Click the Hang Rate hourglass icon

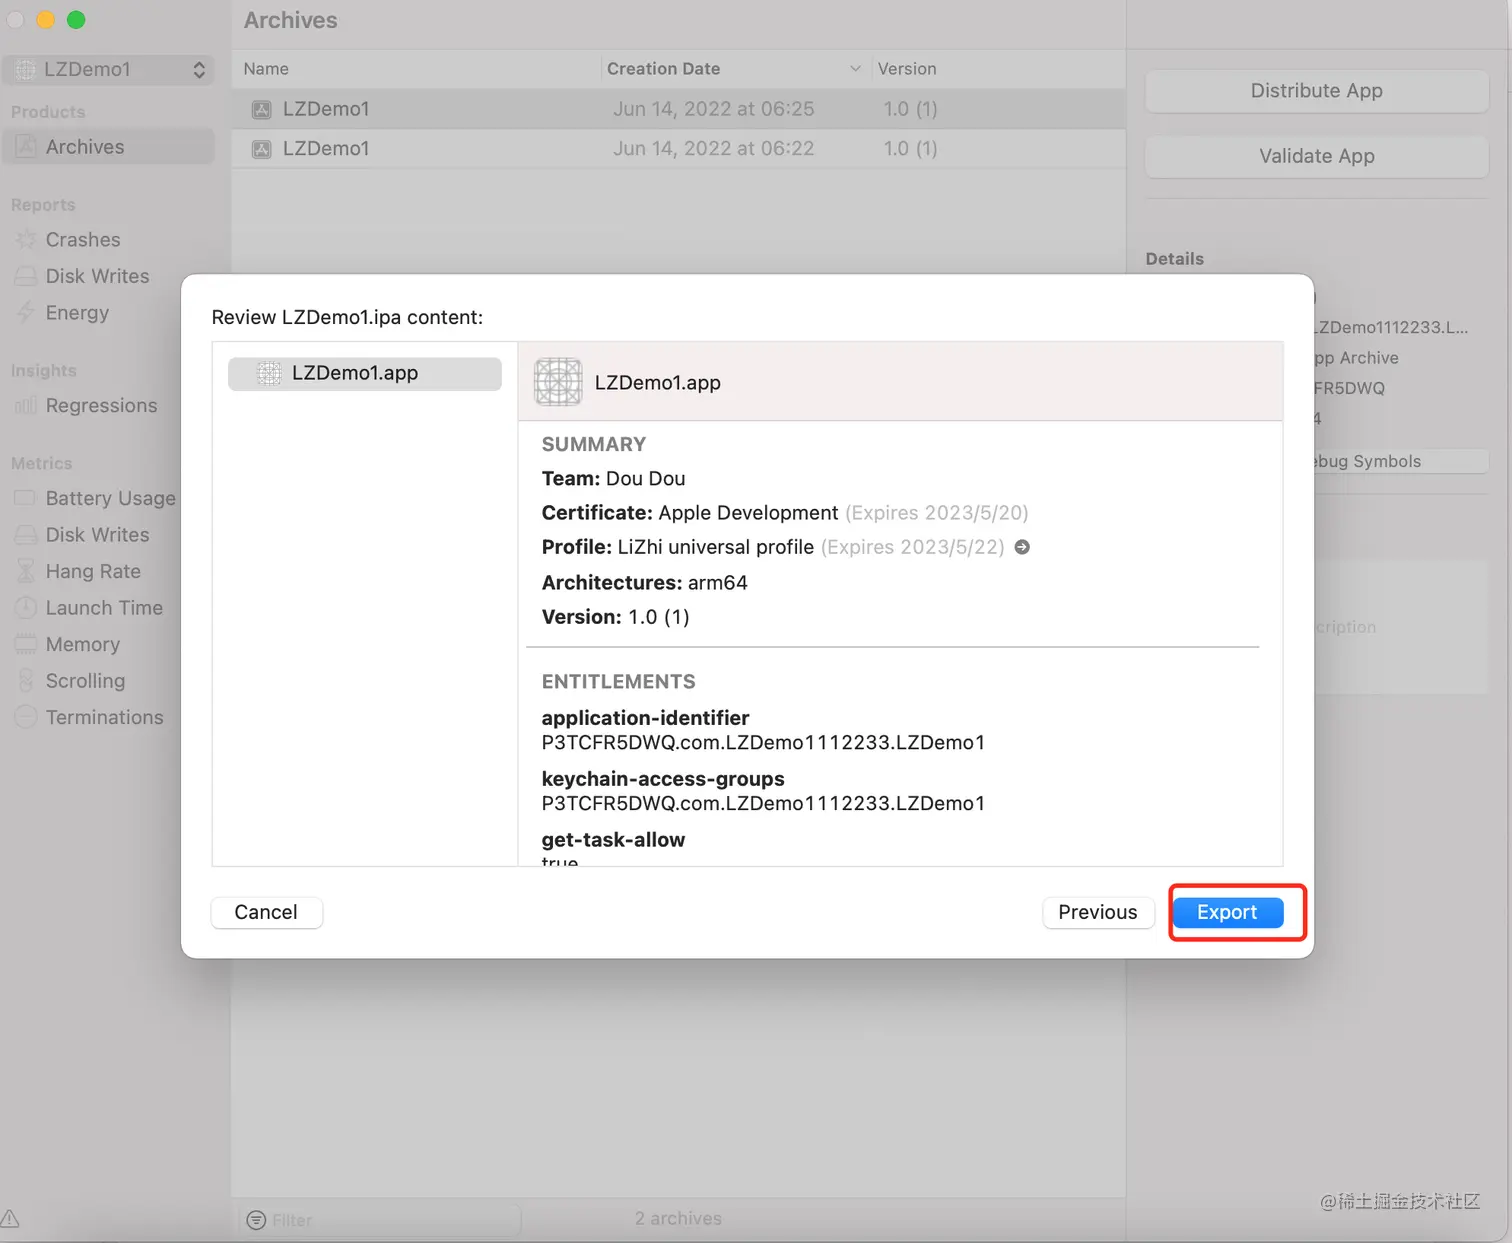tap(25, 571)
